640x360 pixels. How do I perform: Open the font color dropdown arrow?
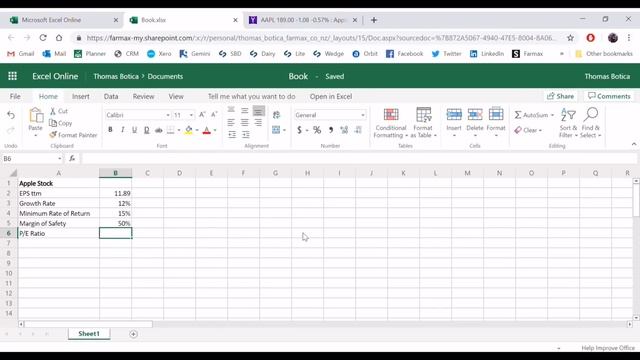point(215,130)
